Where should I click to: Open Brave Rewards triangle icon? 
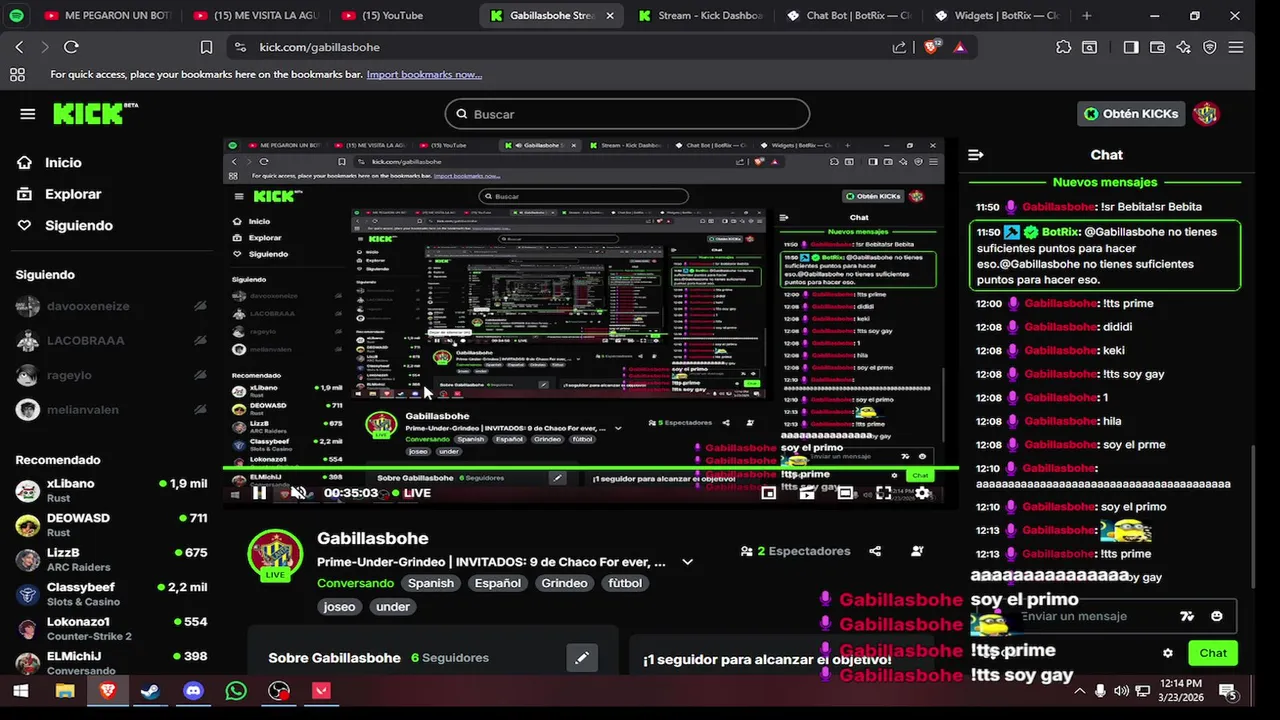coord(960,47)
